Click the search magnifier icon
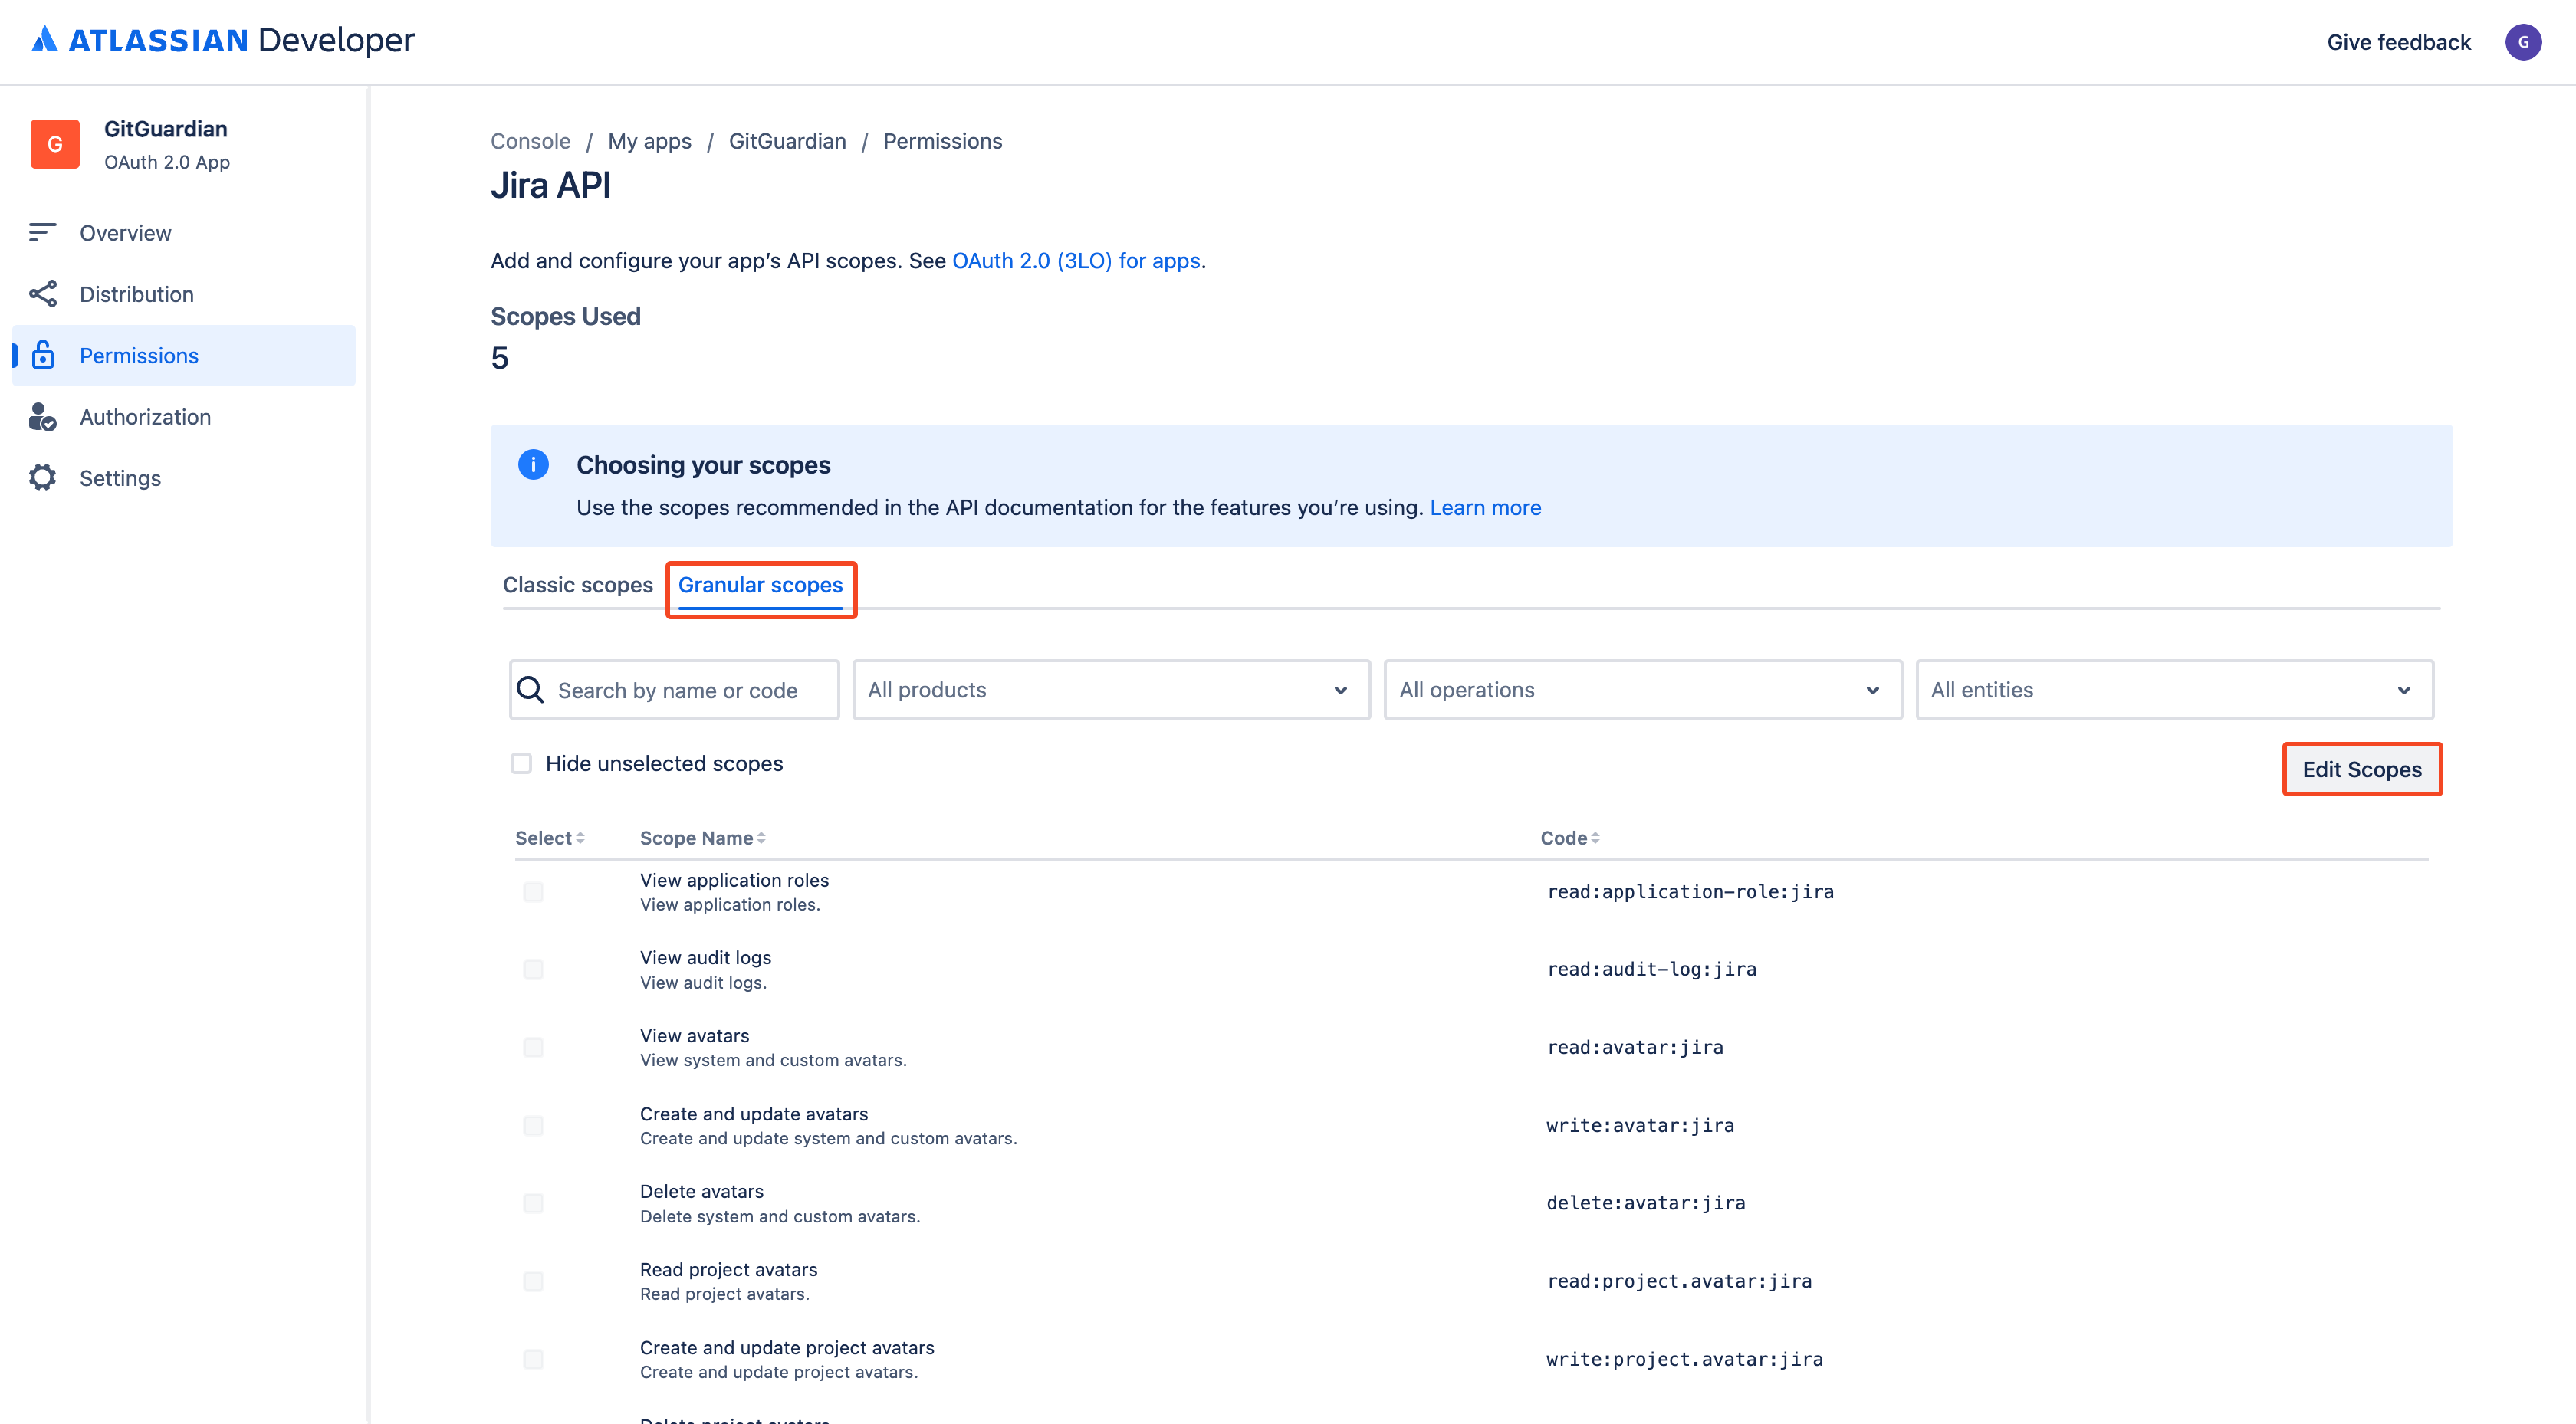The width and height of the screenshot is (2576, 1424). (x=530, y=690)
